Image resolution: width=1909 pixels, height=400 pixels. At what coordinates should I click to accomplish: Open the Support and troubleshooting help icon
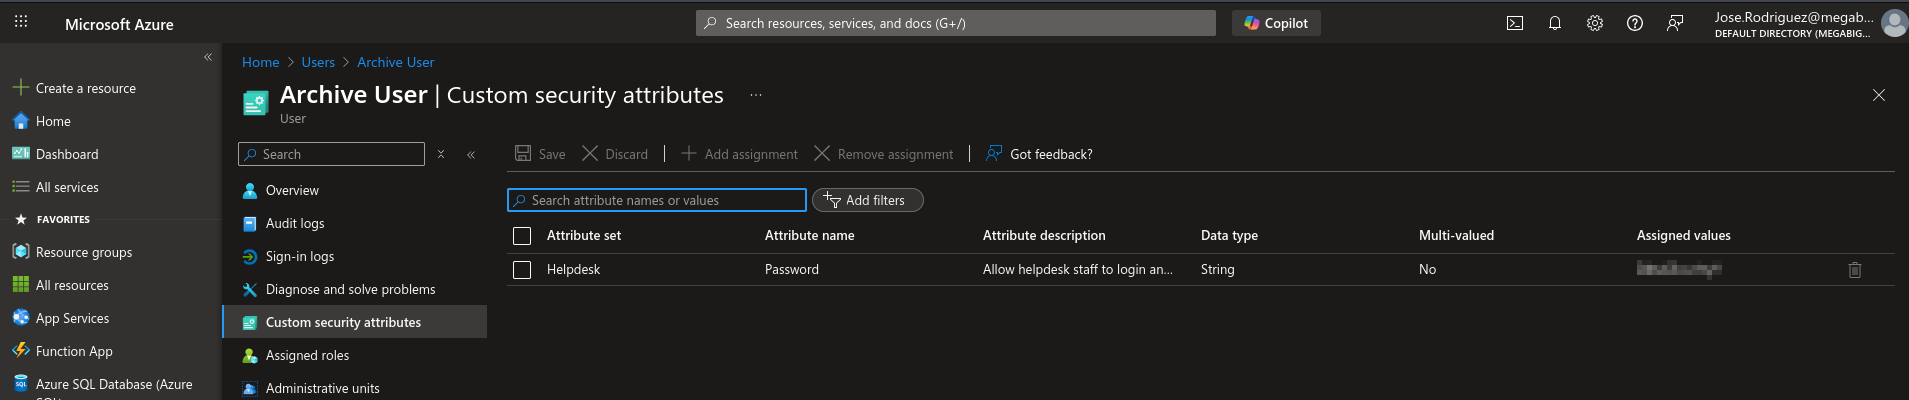1635,23
